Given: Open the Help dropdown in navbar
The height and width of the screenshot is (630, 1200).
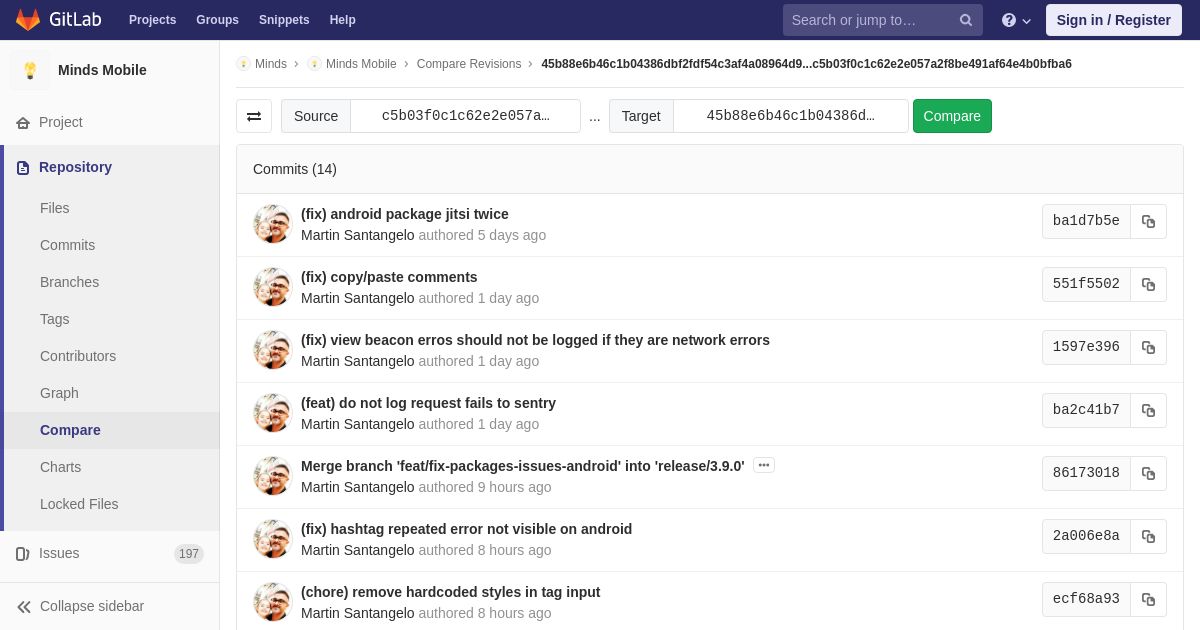Looking at the screenshot, I should click(x=1015, y=20).
